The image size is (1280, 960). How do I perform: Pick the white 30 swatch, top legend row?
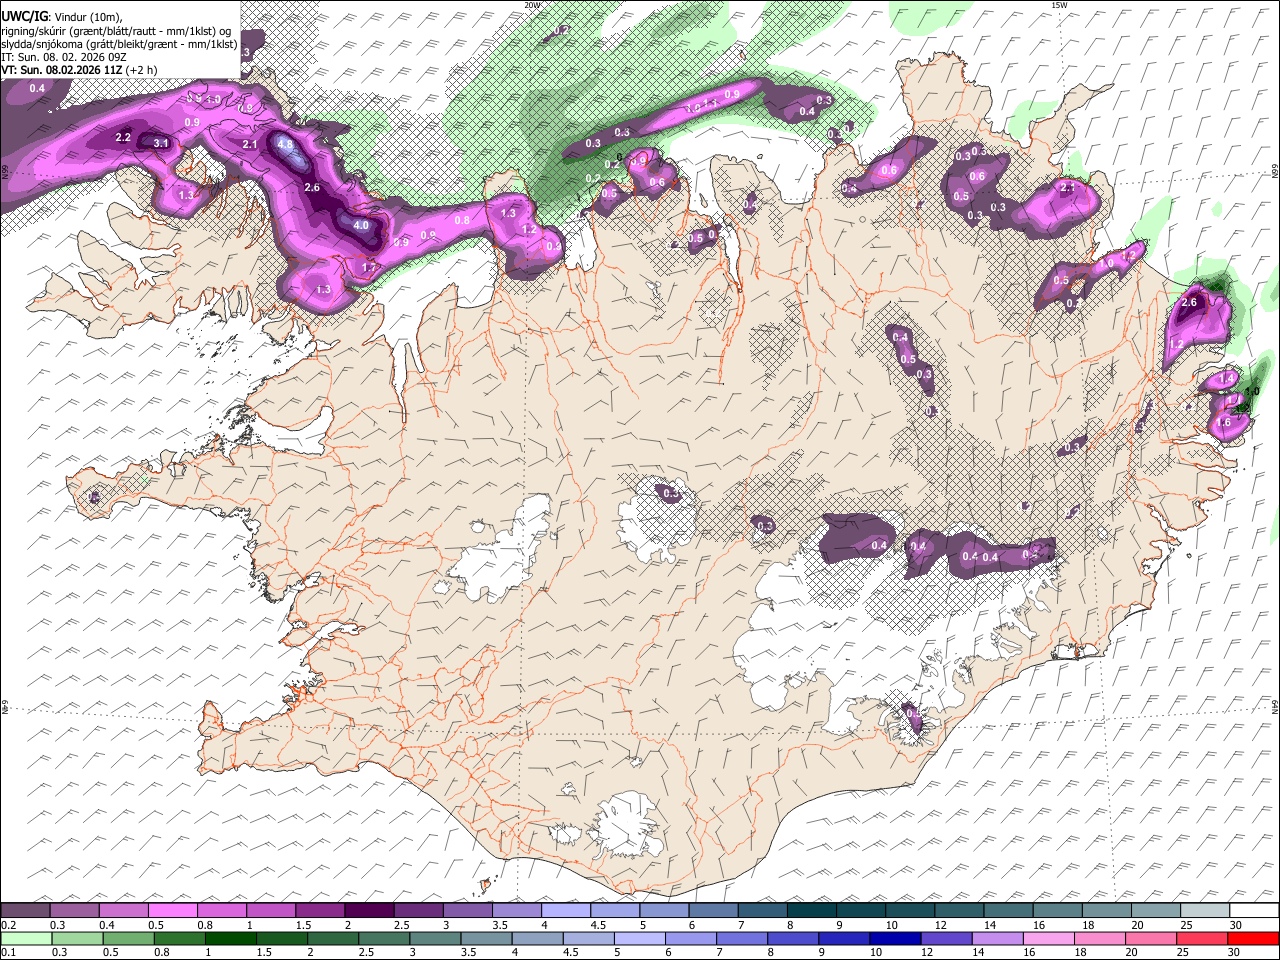pyautogui.click(x=1253, y=911)
